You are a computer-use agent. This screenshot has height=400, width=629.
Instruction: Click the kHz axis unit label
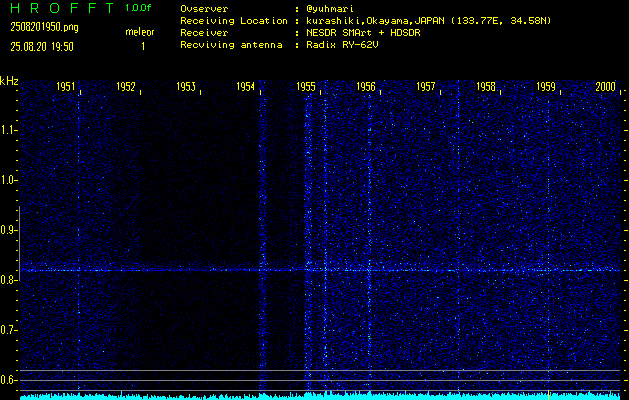pos(9,81)
